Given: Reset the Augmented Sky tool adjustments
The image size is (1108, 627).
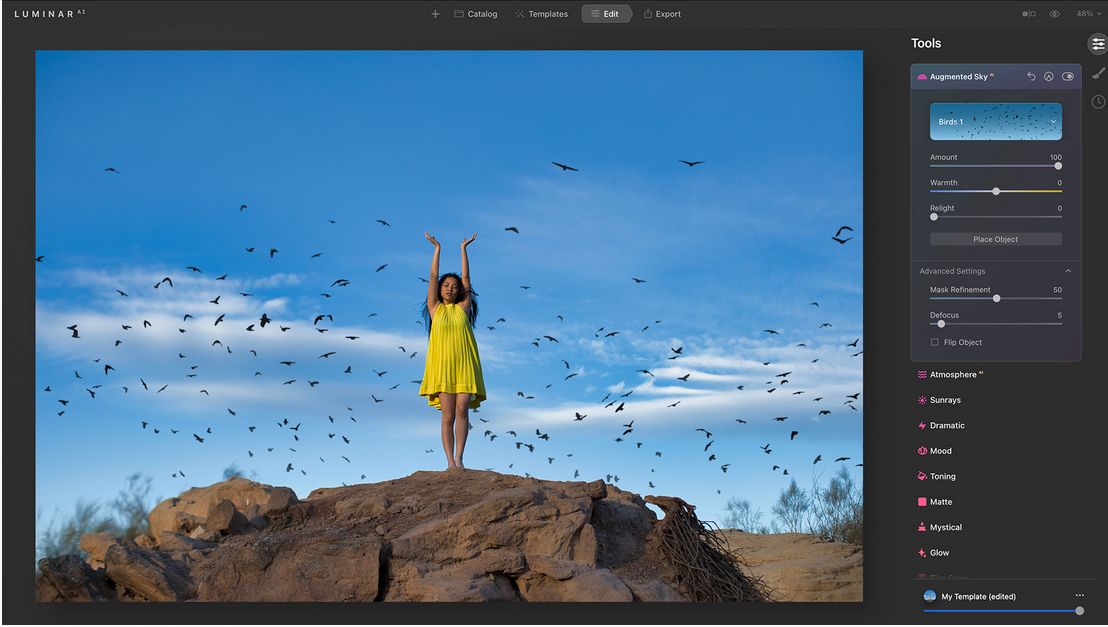Looking at the screenshot, I should coord(1031,77).
